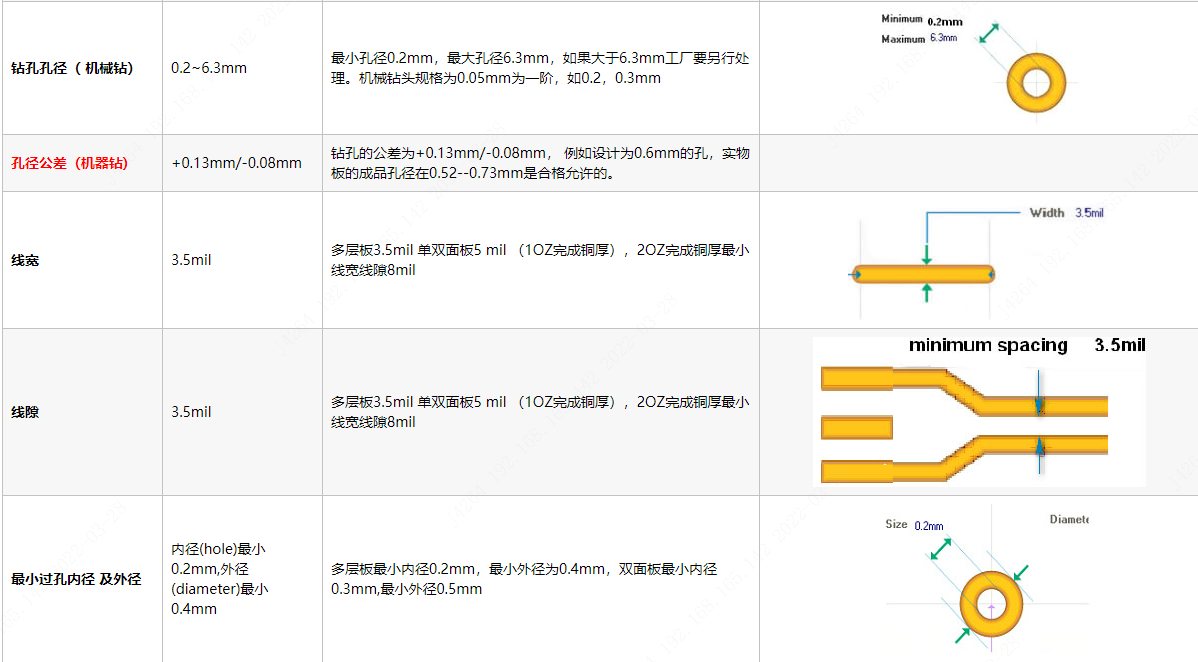The image size is (1198, 662).
Task: Click the short middle orange pad in spacing diagram
Action: click(856, 428)
